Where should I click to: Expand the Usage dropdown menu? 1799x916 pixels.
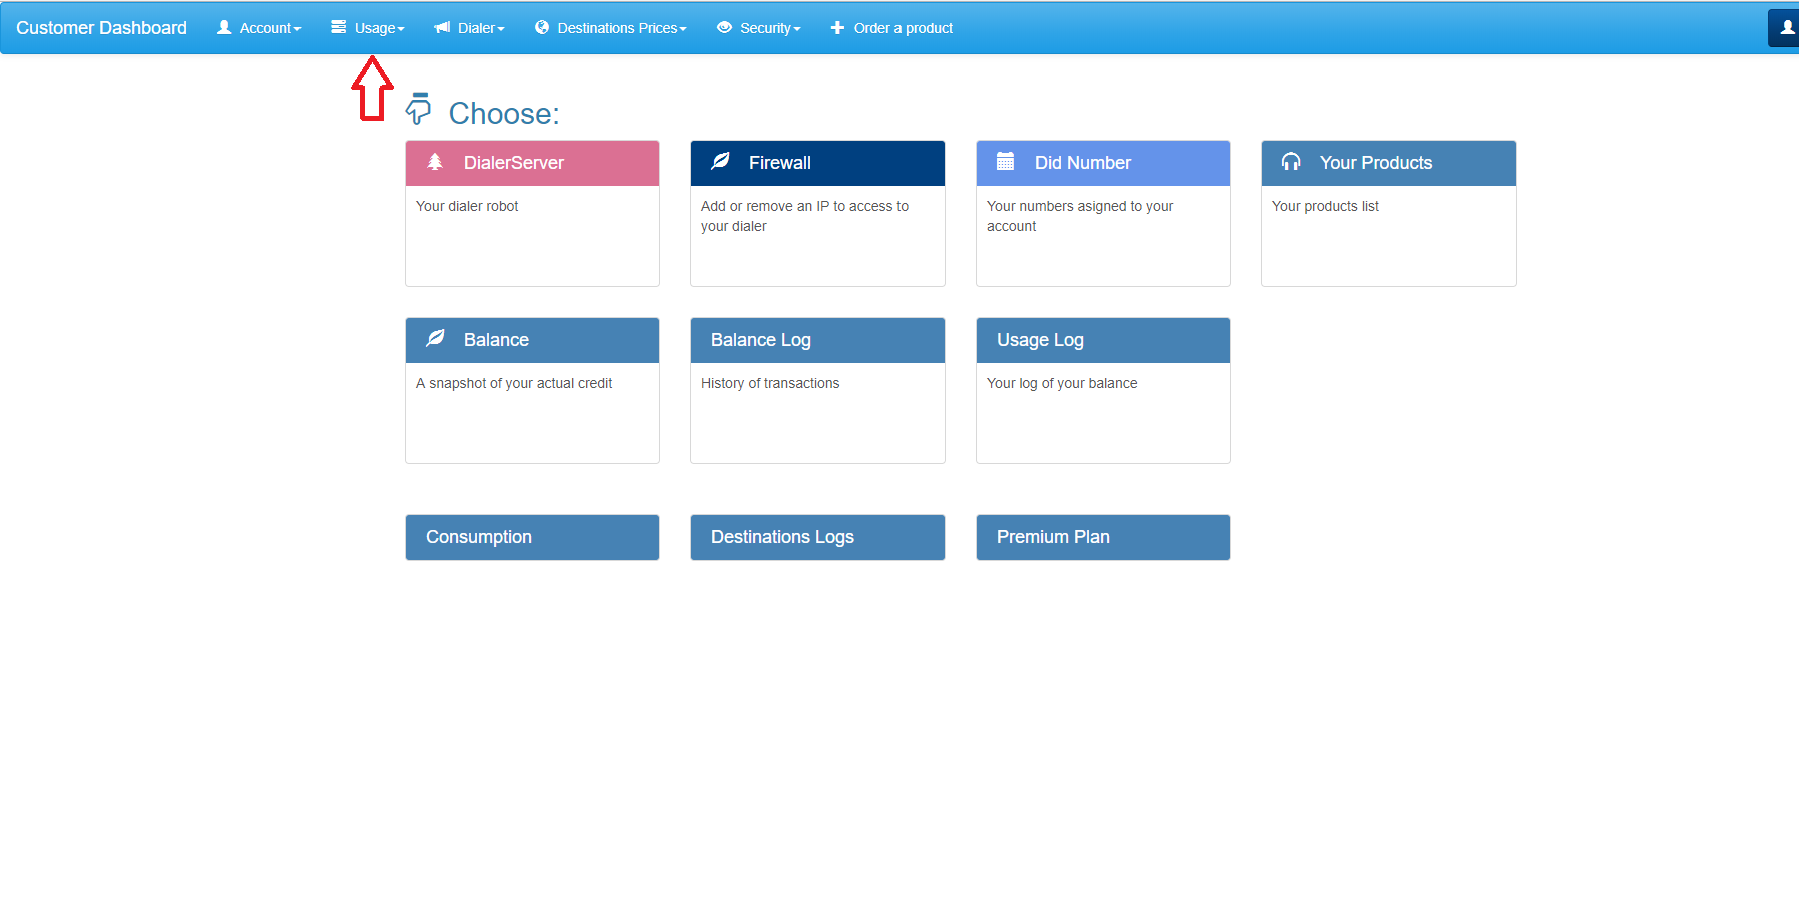click(368, 28)
